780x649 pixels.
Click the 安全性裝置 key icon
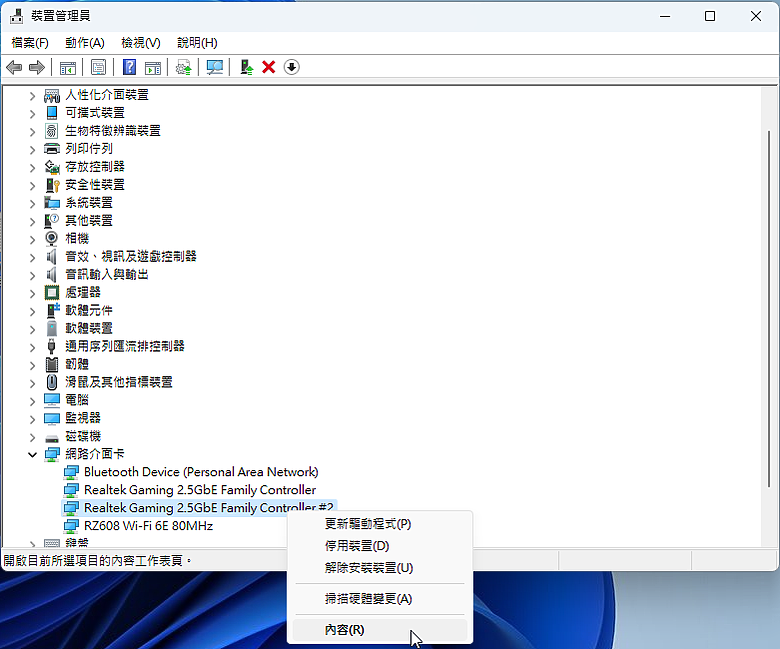[x=52, y=185]
